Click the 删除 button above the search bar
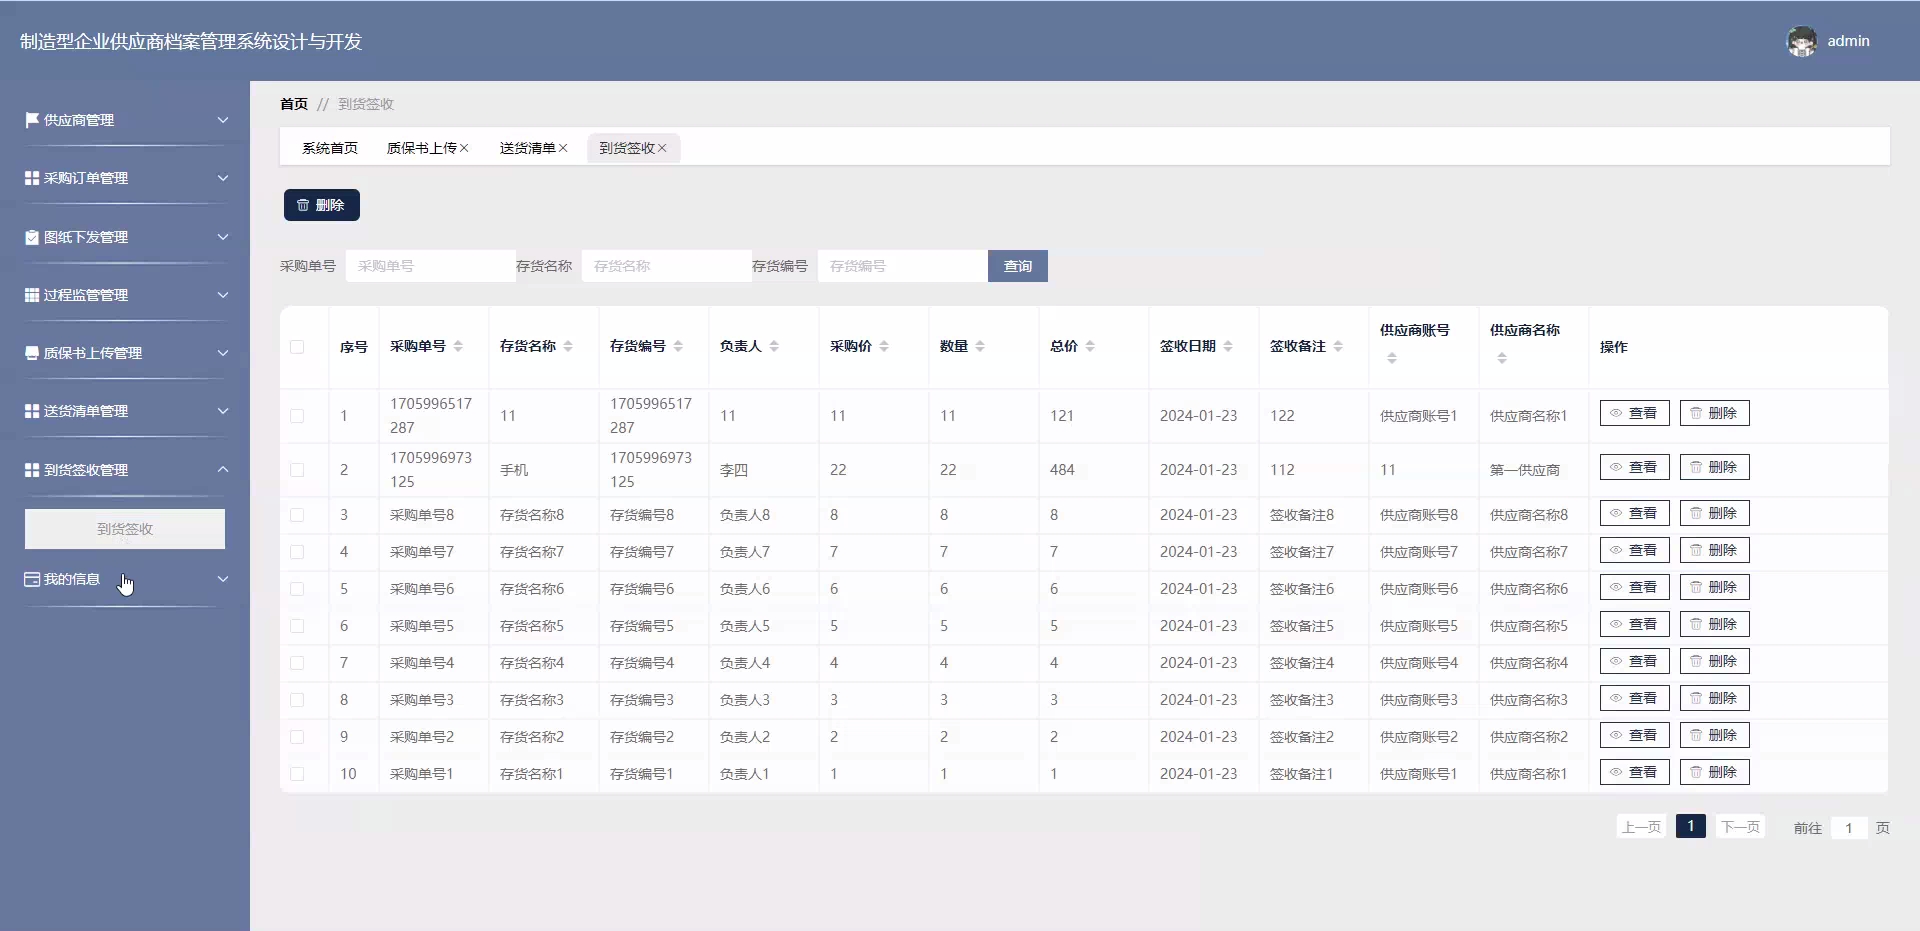This screenshot has width=1920, height=931. click(x=322, y=205)
